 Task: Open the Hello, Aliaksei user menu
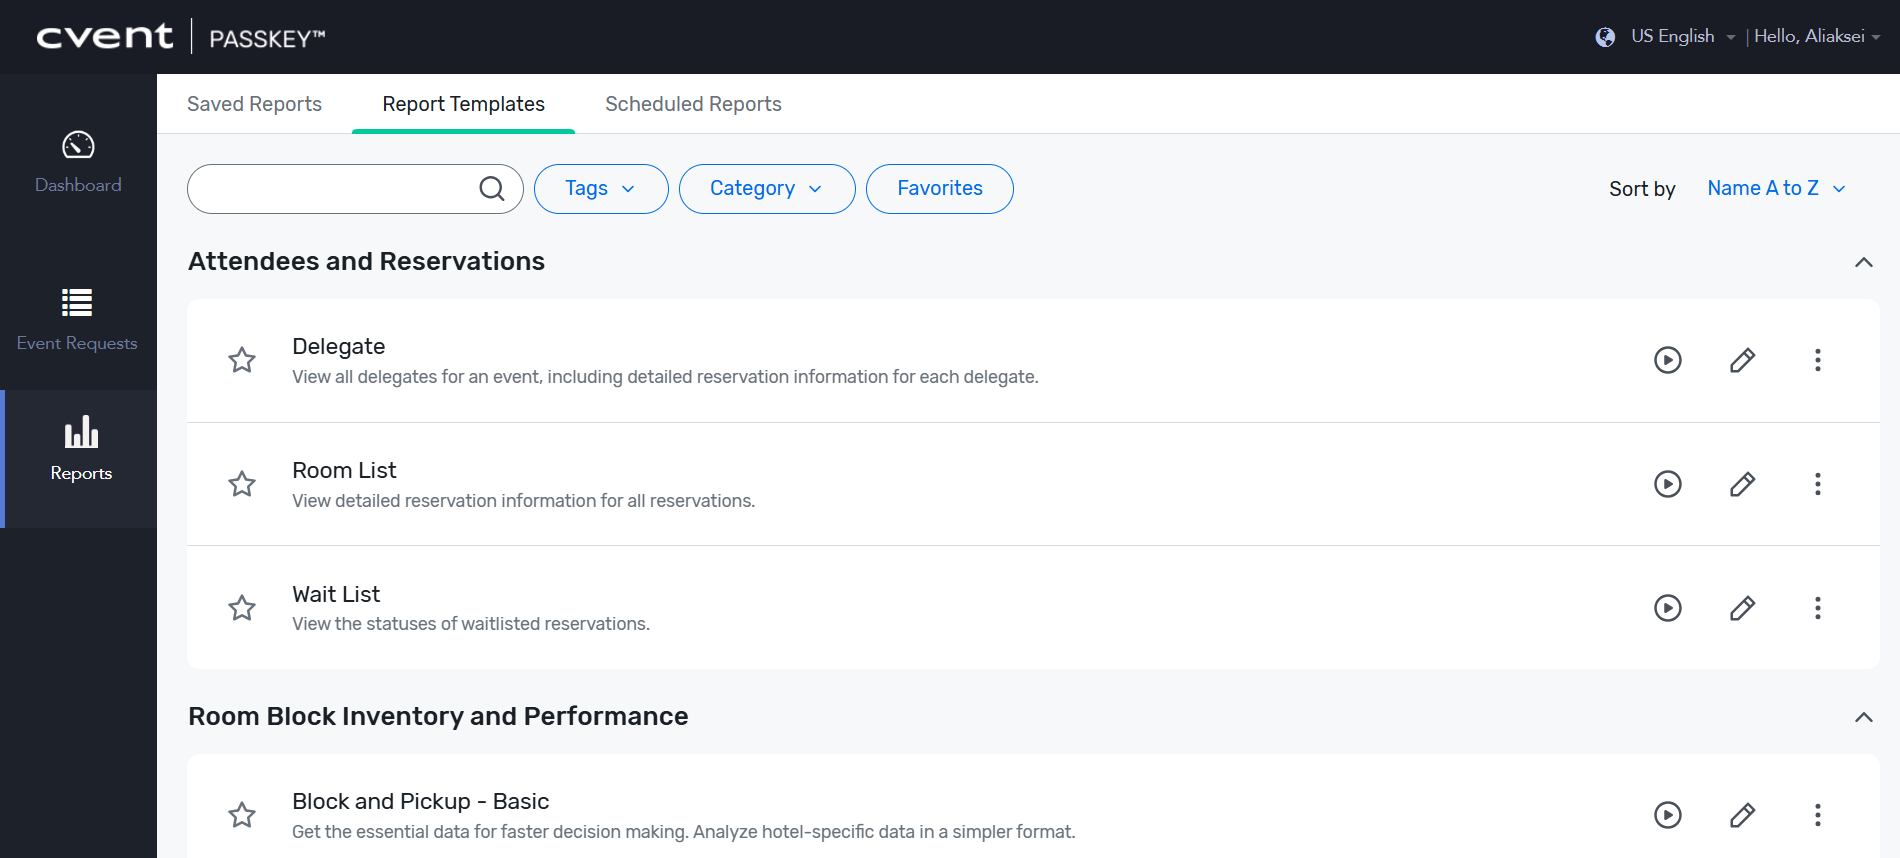tap(1816, 37)
